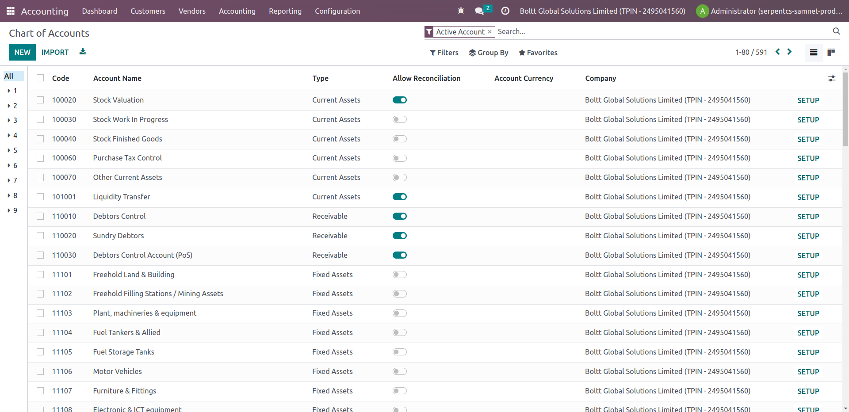849x412 pixels.
Task: Toggle reconciliation for Freehold Land & Building
Action: [x=400, y=274]
